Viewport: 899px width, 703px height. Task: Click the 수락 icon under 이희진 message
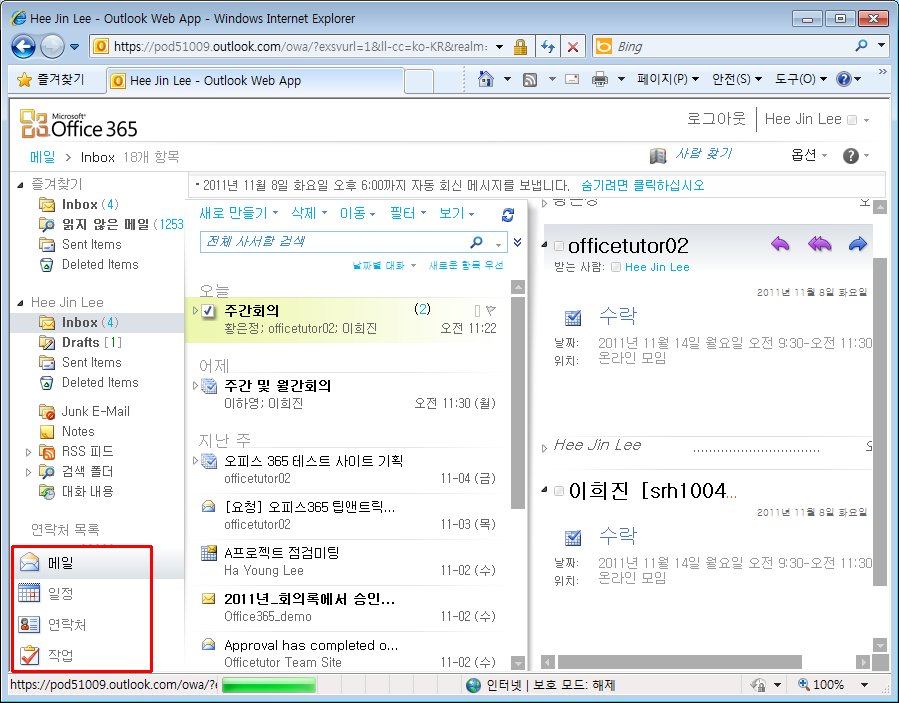coord(573,537)
